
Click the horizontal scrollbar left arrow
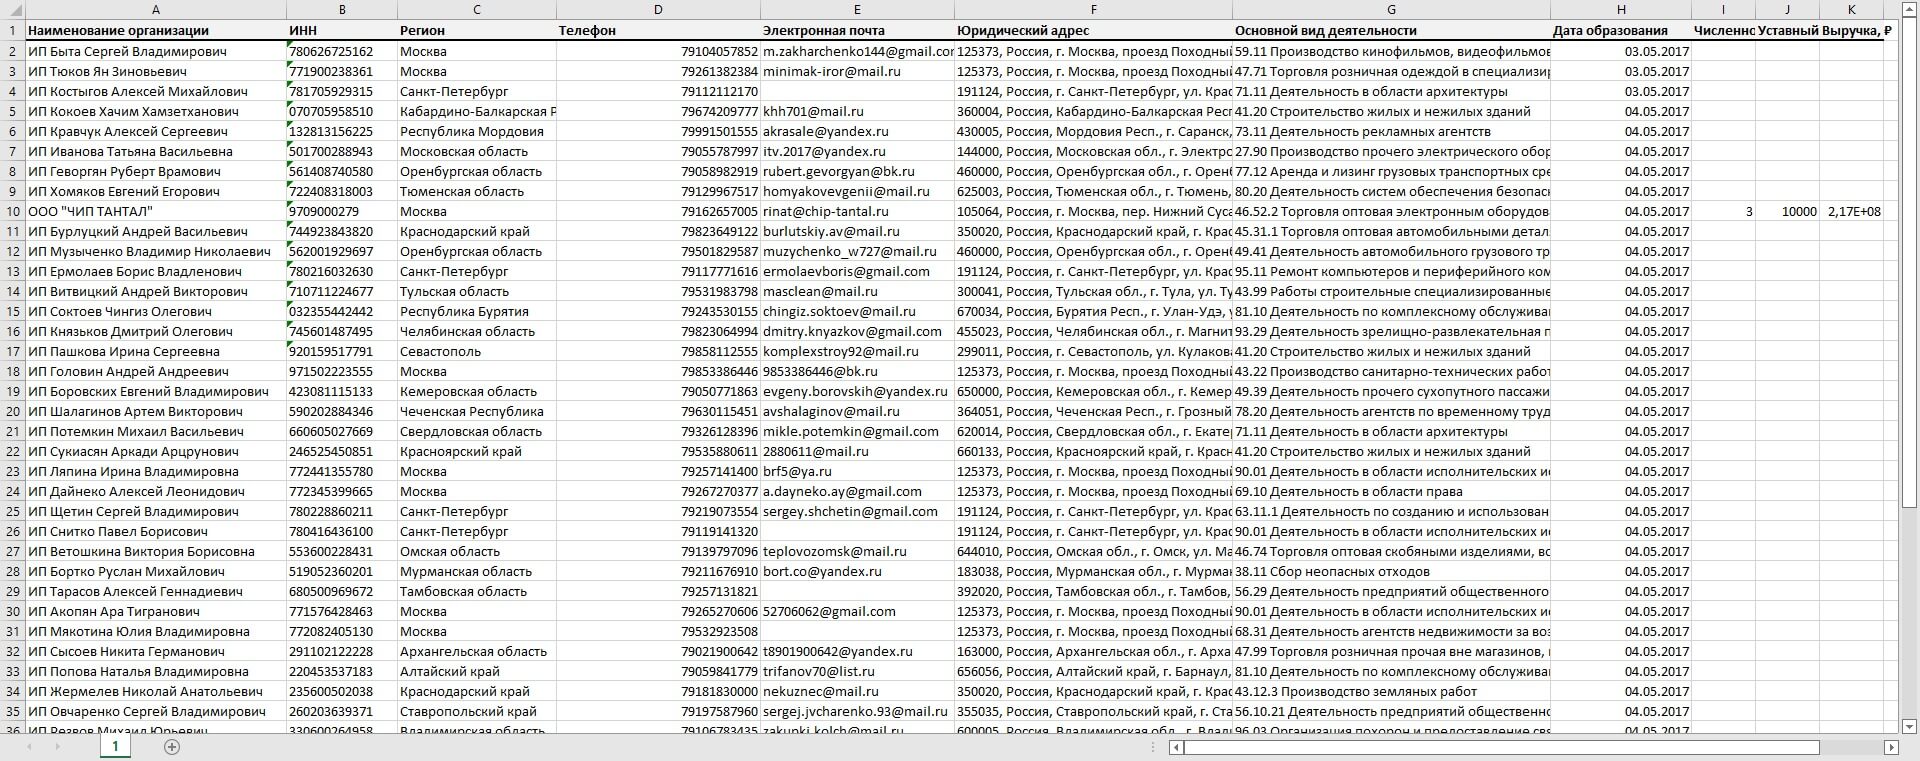tap(1177, 747)
